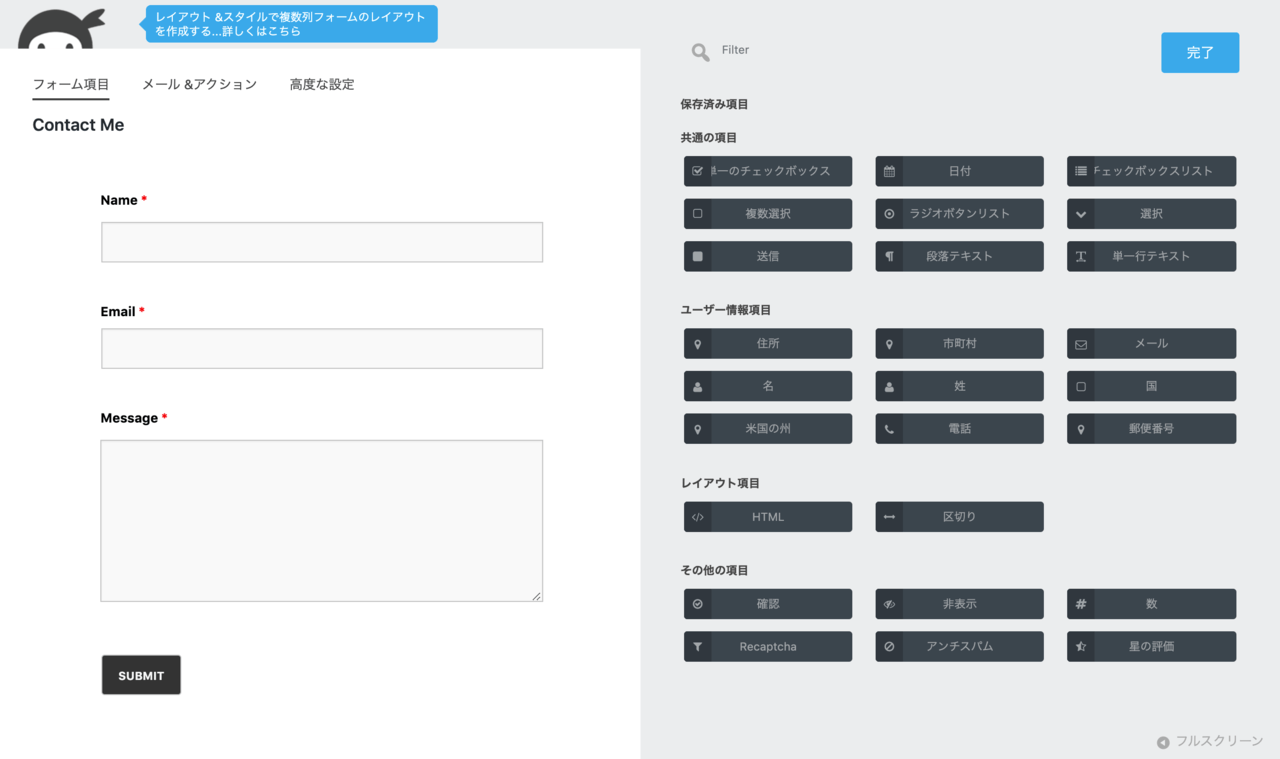The height and width of the screenshot is (759, 1280).
Task: Add the 米国の州 state field
Action: 768,429
